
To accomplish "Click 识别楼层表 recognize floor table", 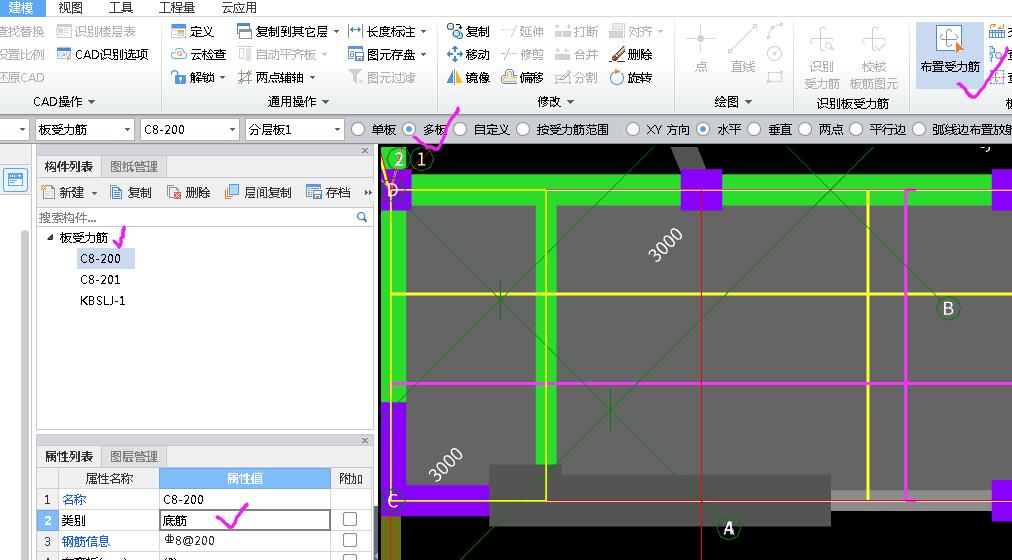I will (96, 31).
